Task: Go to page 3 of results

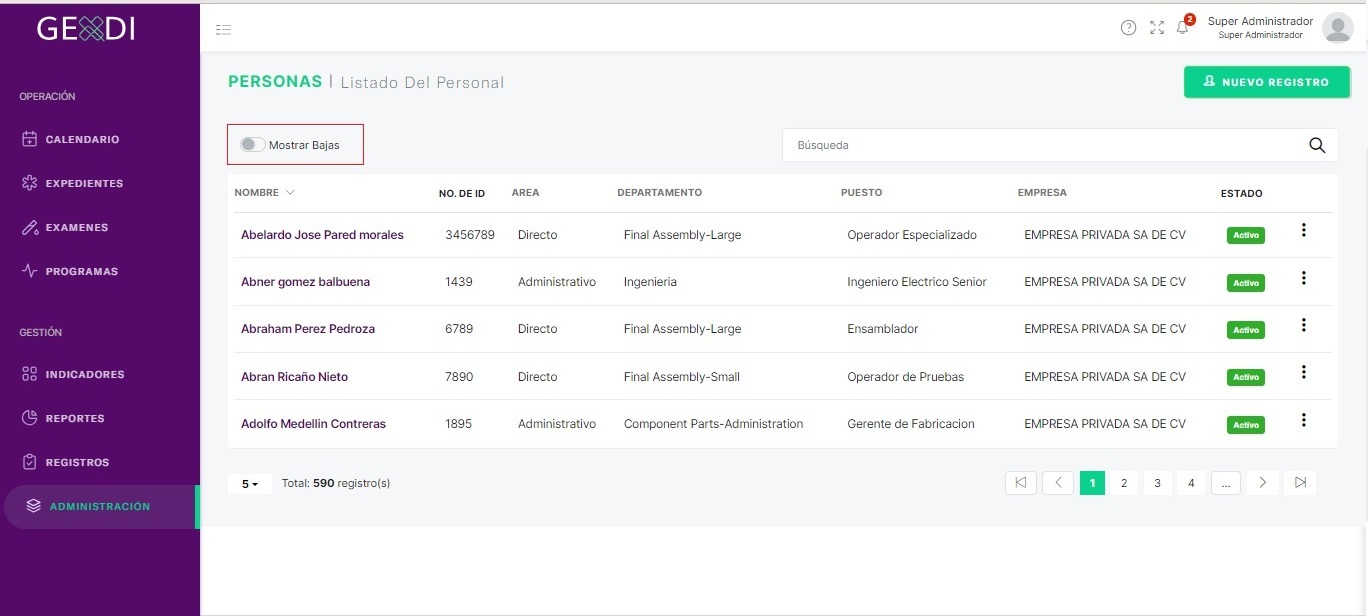Action: pyautogui.click(x=1157, y=483)
